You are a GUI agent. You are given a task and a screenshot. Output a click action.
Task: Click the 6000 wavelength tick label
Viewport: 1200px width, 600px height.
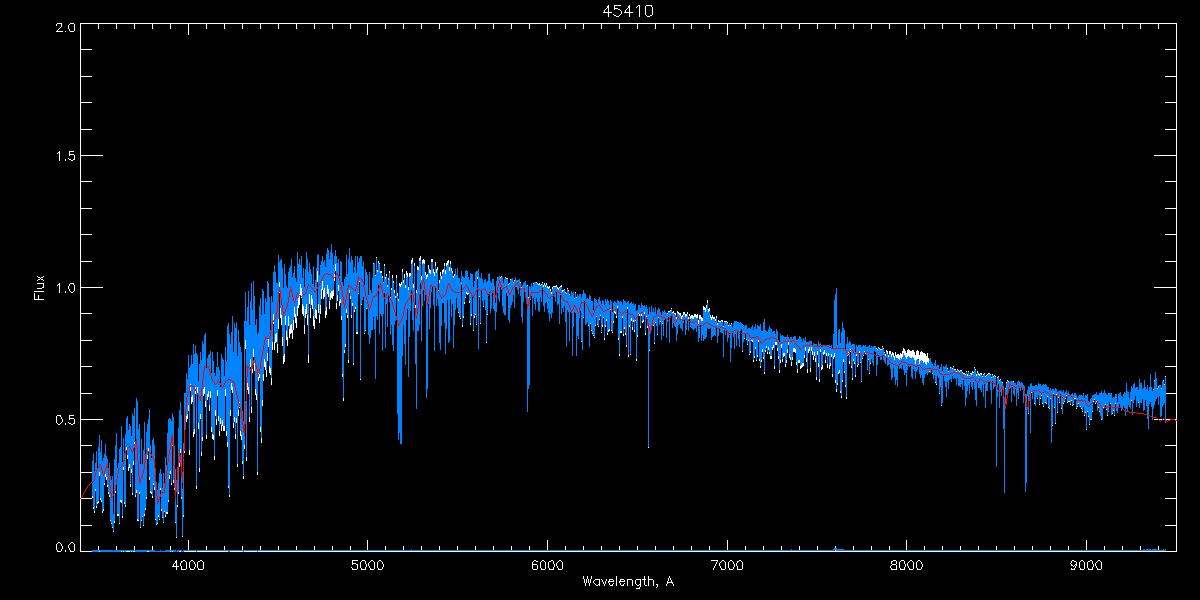tap(547, 564)
